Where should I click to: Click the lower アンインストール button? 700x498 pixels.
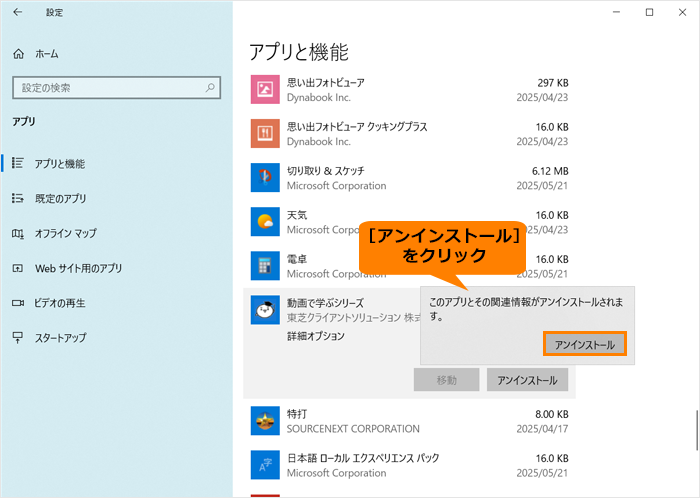point(527,380)
